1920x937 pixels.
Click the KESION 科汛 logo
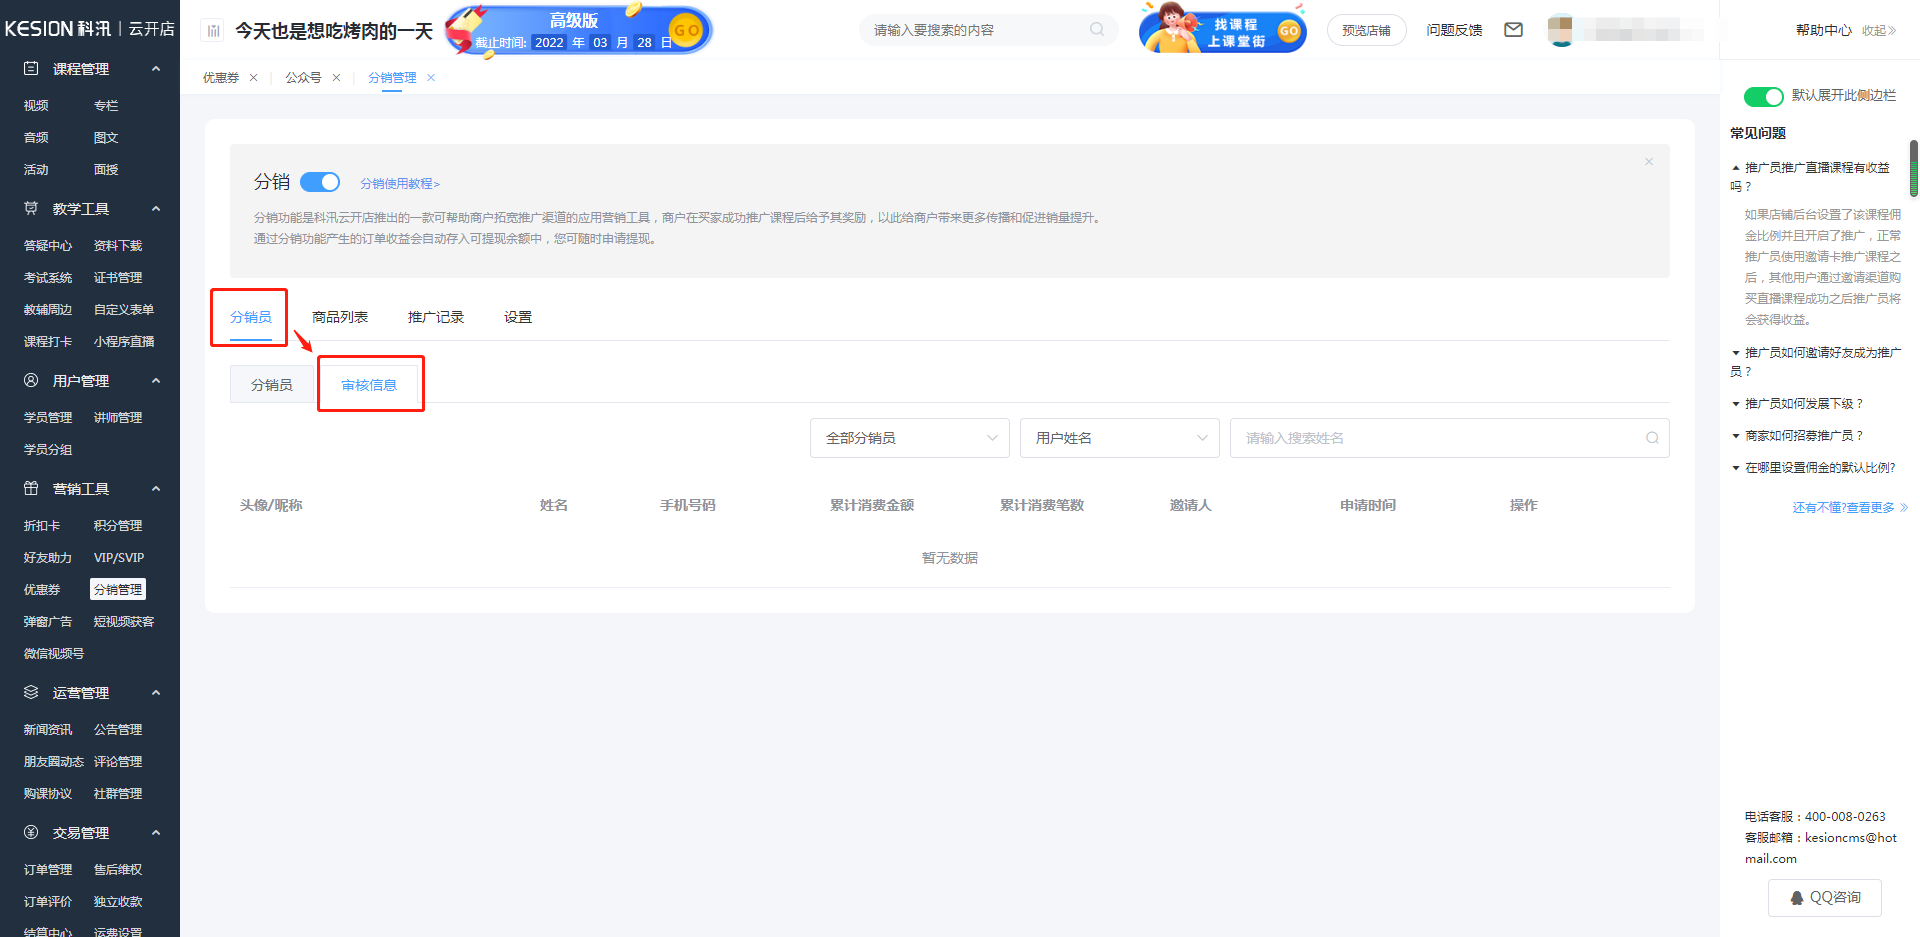coord(58,29)
